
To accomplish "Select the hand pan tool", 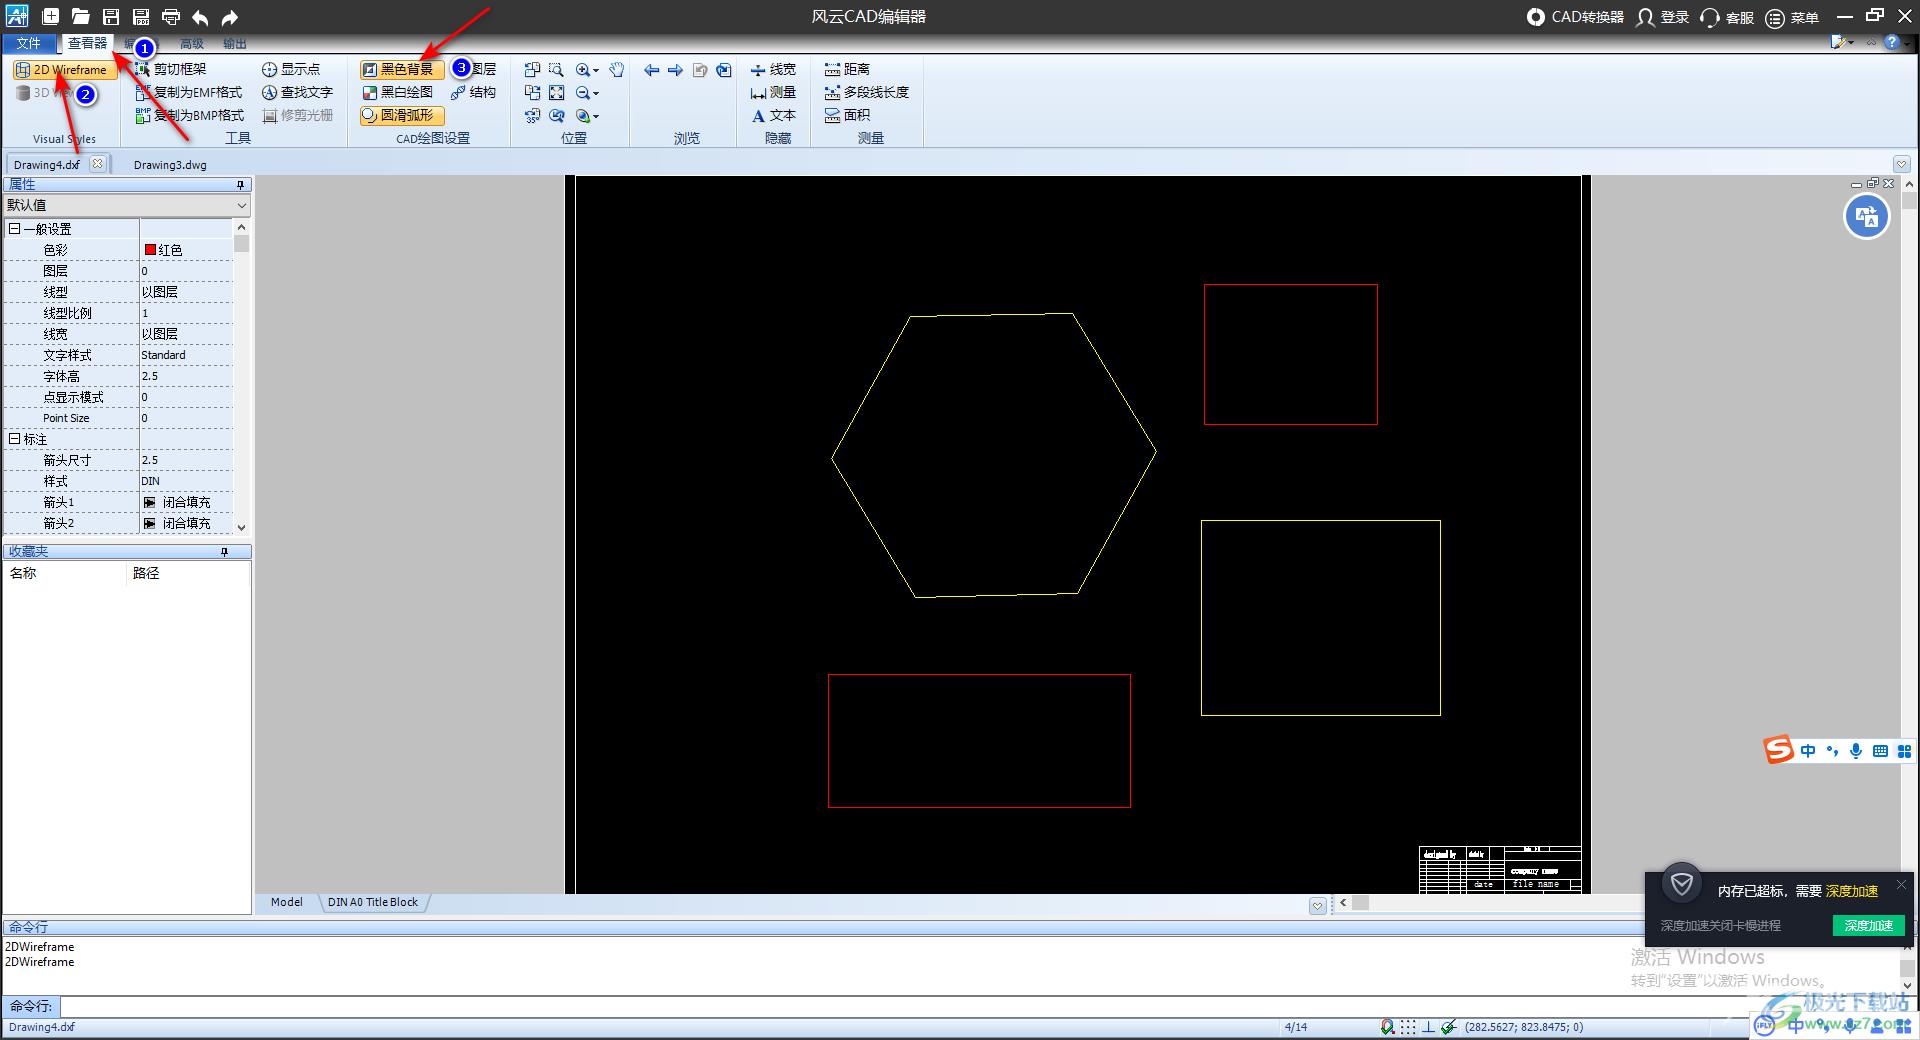I will pos(617,69).
